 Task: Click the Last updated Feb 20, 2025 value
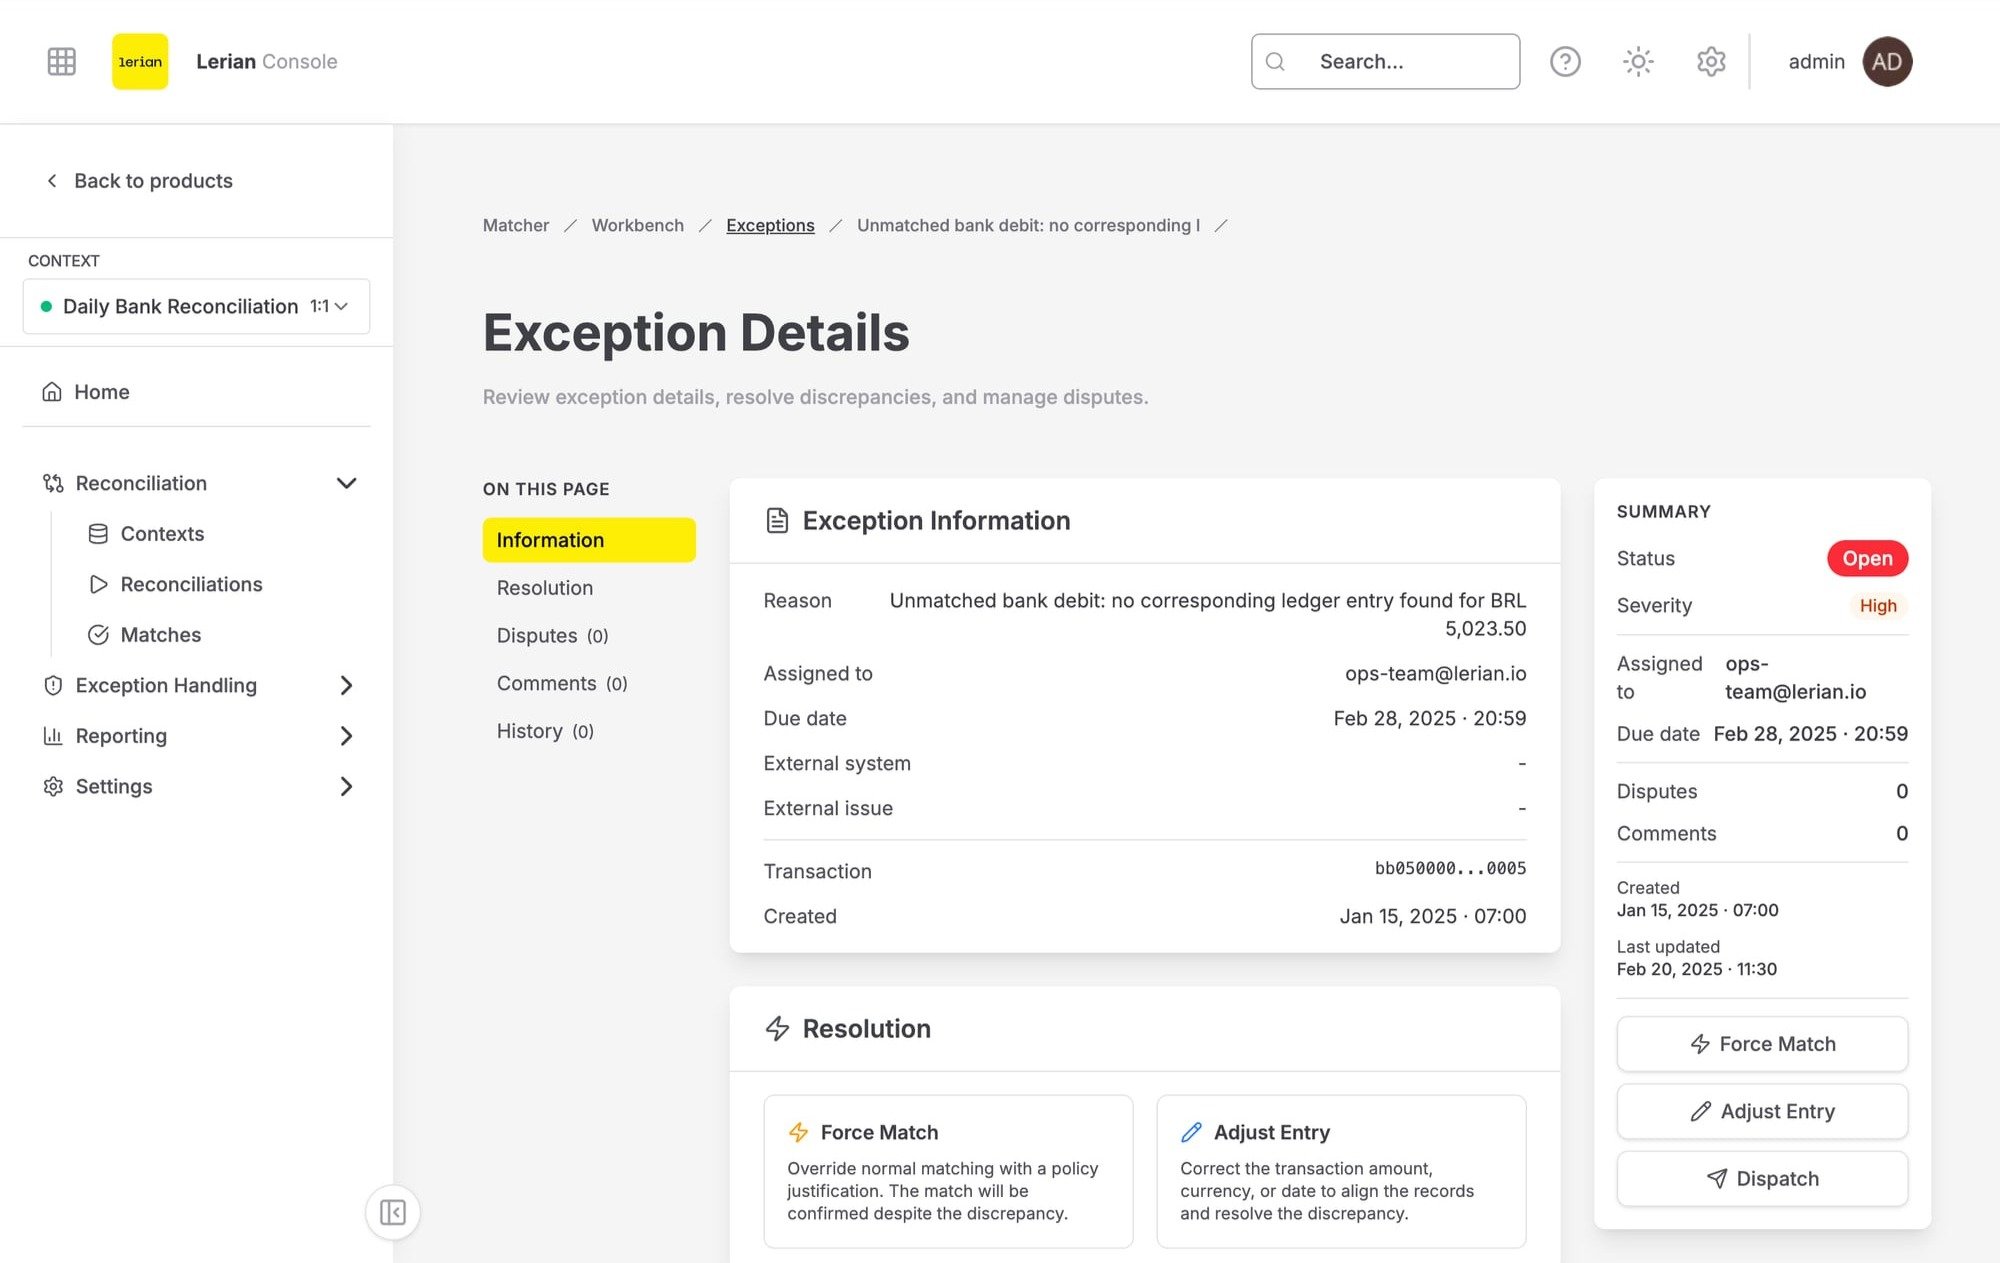(1696, 969)
